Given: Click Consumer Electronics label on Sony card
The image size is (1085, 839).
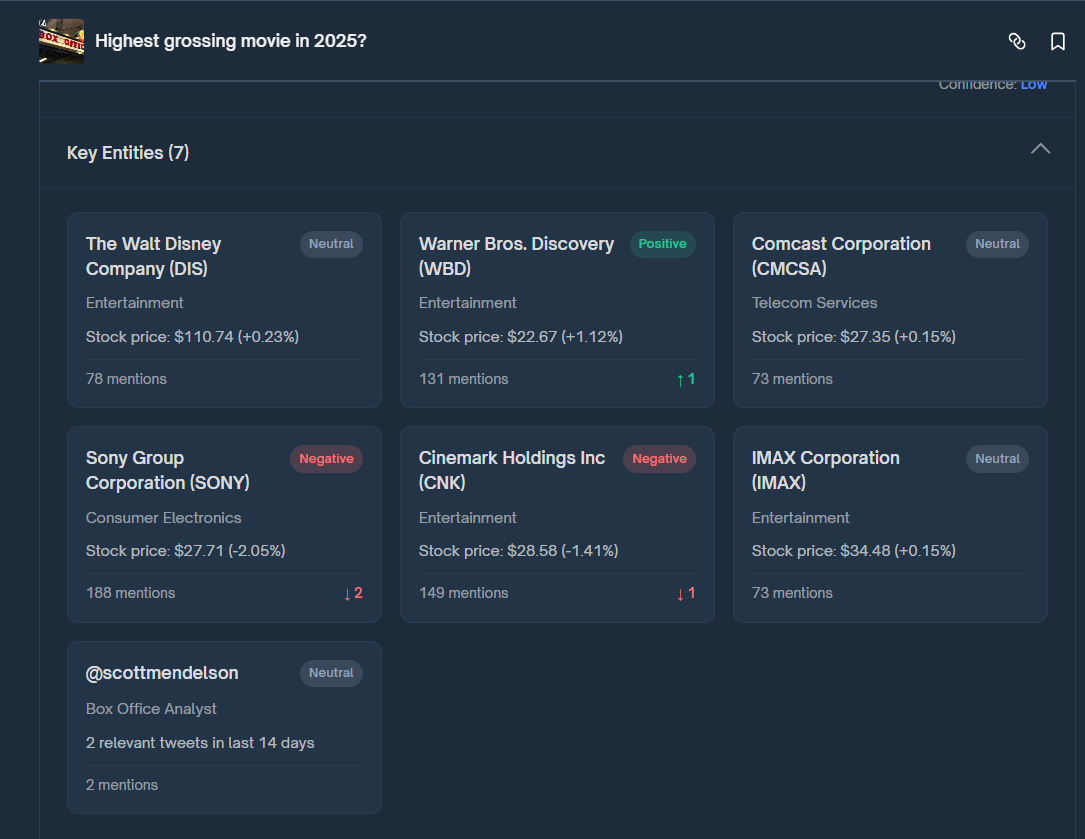Looking at the screenshot, I should pos(163,518).
